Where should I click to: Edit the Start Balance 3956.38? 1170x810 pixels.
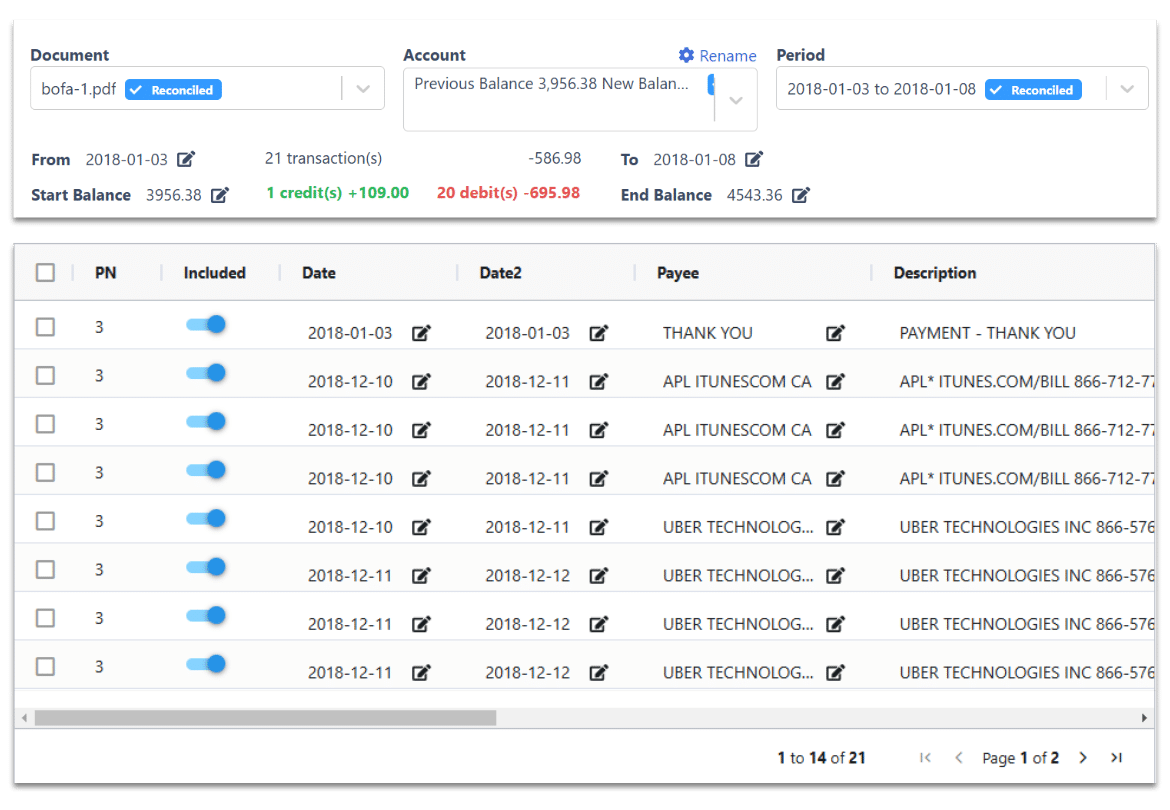219,195
